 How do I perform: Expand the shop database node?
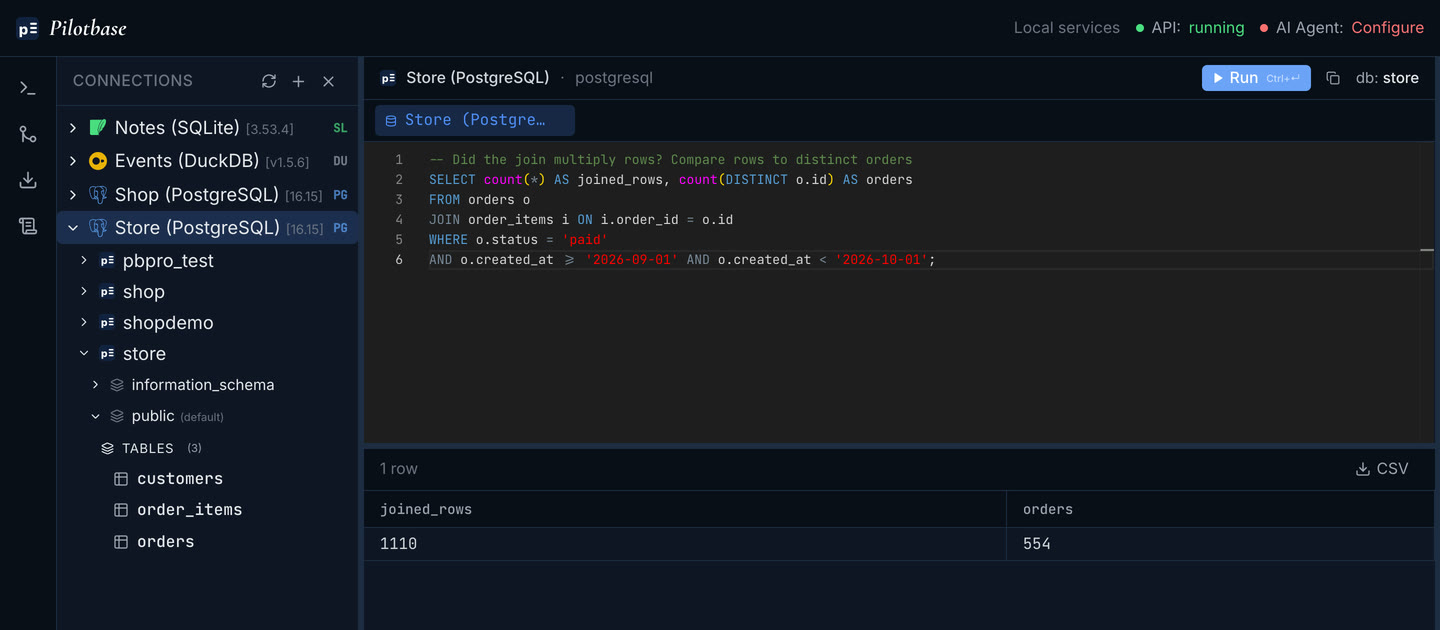84,291
